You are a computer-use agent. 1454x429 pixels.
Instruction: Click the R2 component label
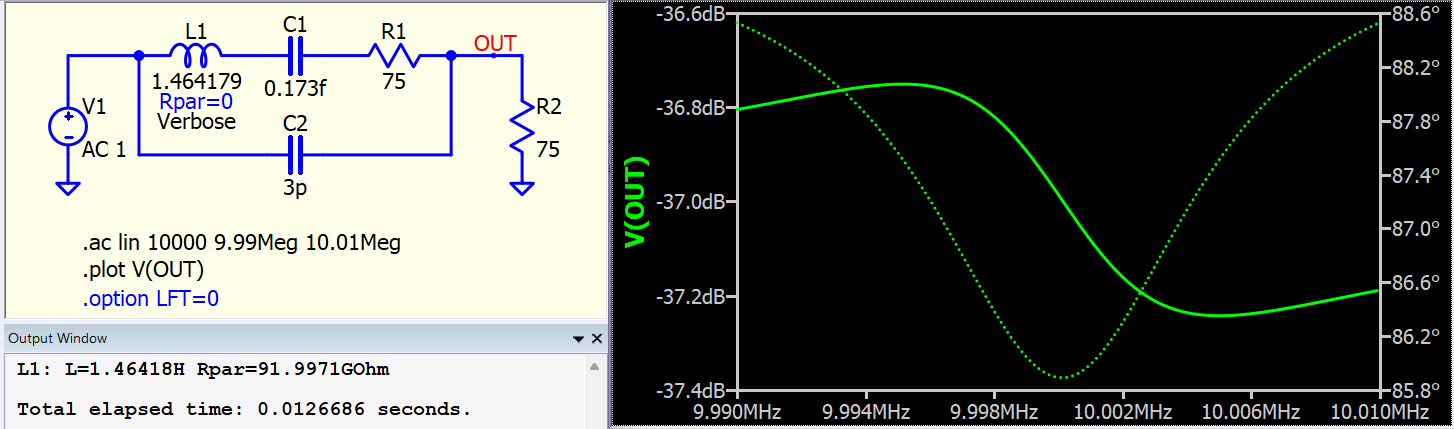(x=549, y=106)
